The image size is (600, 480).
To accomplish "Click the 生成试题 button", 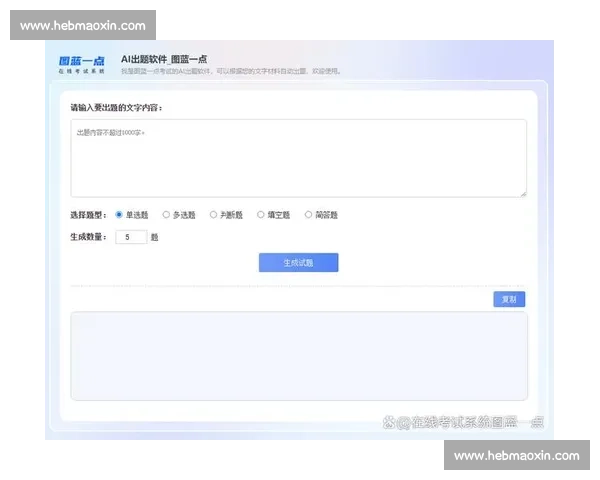I will tap(298, 263).
